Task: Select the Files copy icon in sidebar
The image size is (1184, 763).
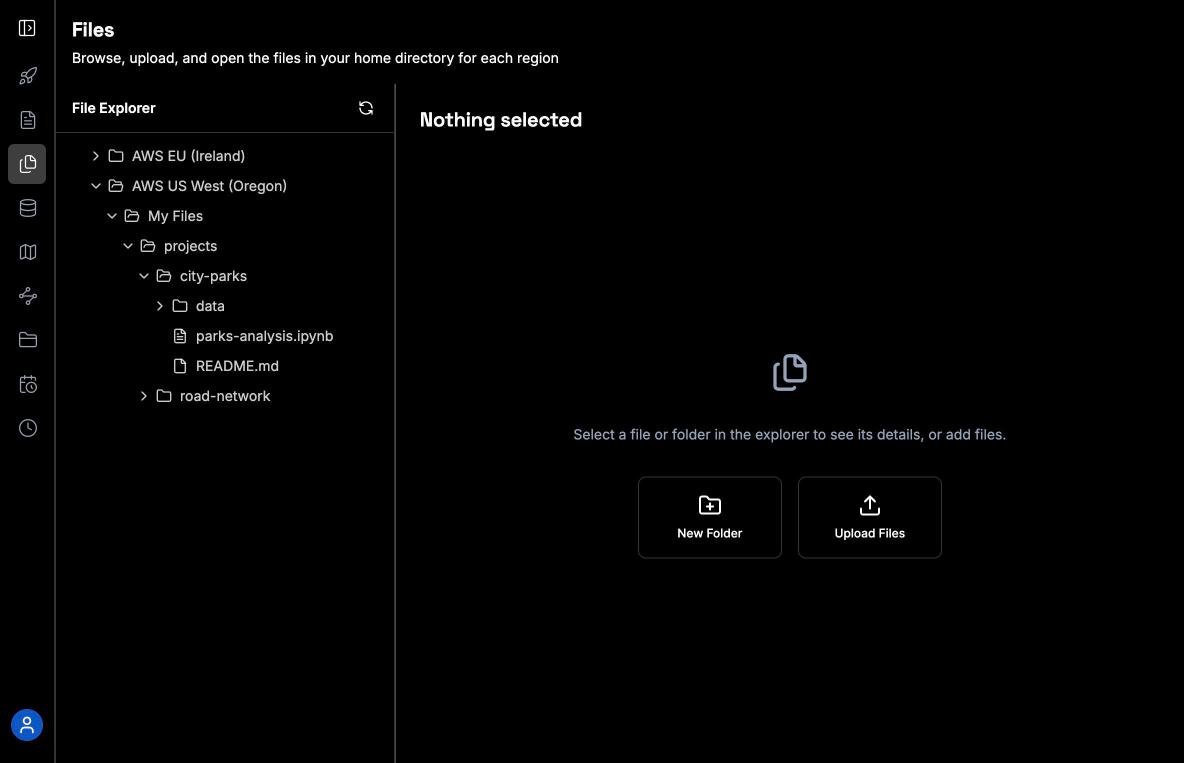Action: (27, 164)
